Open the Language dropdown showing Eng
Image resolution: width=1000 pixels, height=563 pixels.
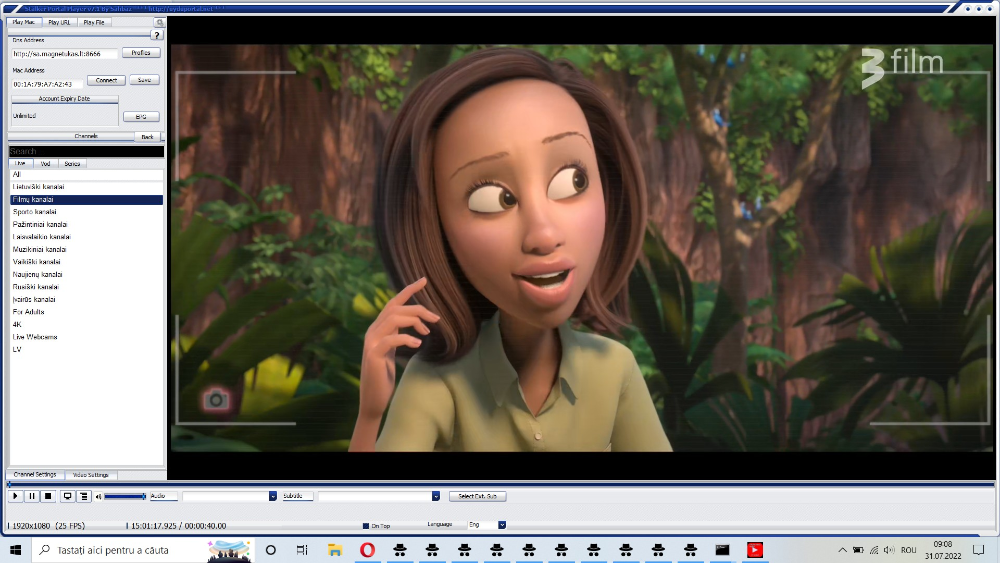click(502, 525)
